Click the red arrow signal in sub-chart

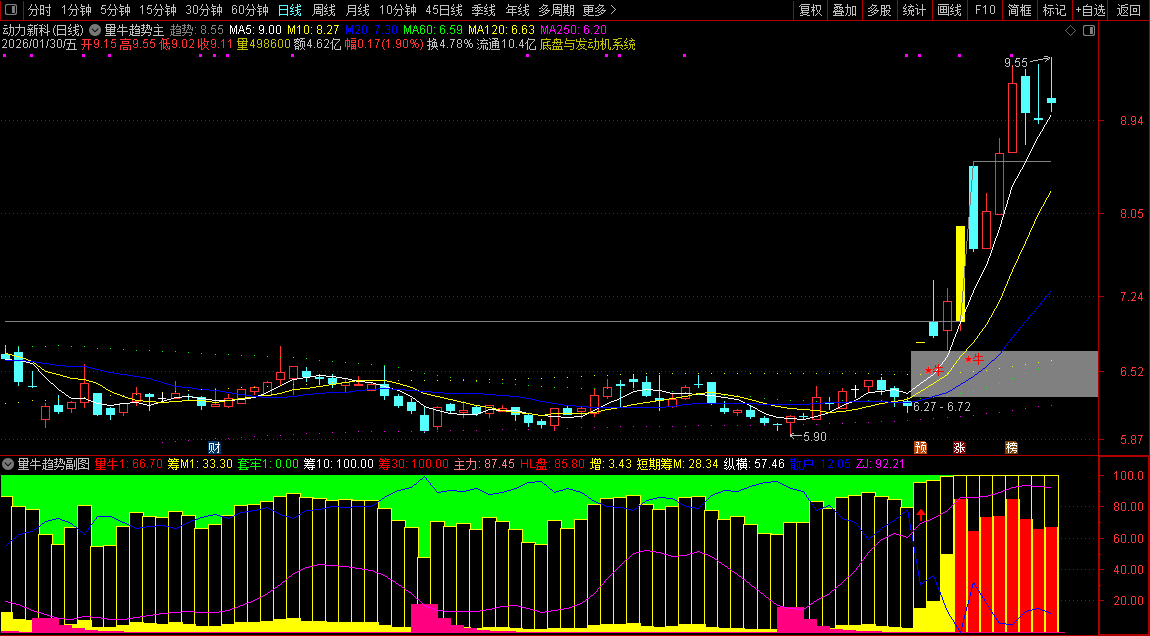click(x=921, y=513)
